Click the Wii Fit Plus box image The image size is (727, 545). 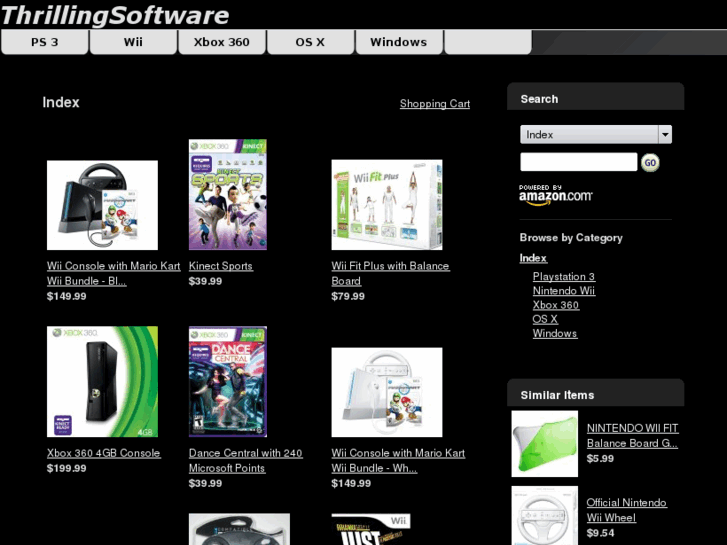coord(387,205)
